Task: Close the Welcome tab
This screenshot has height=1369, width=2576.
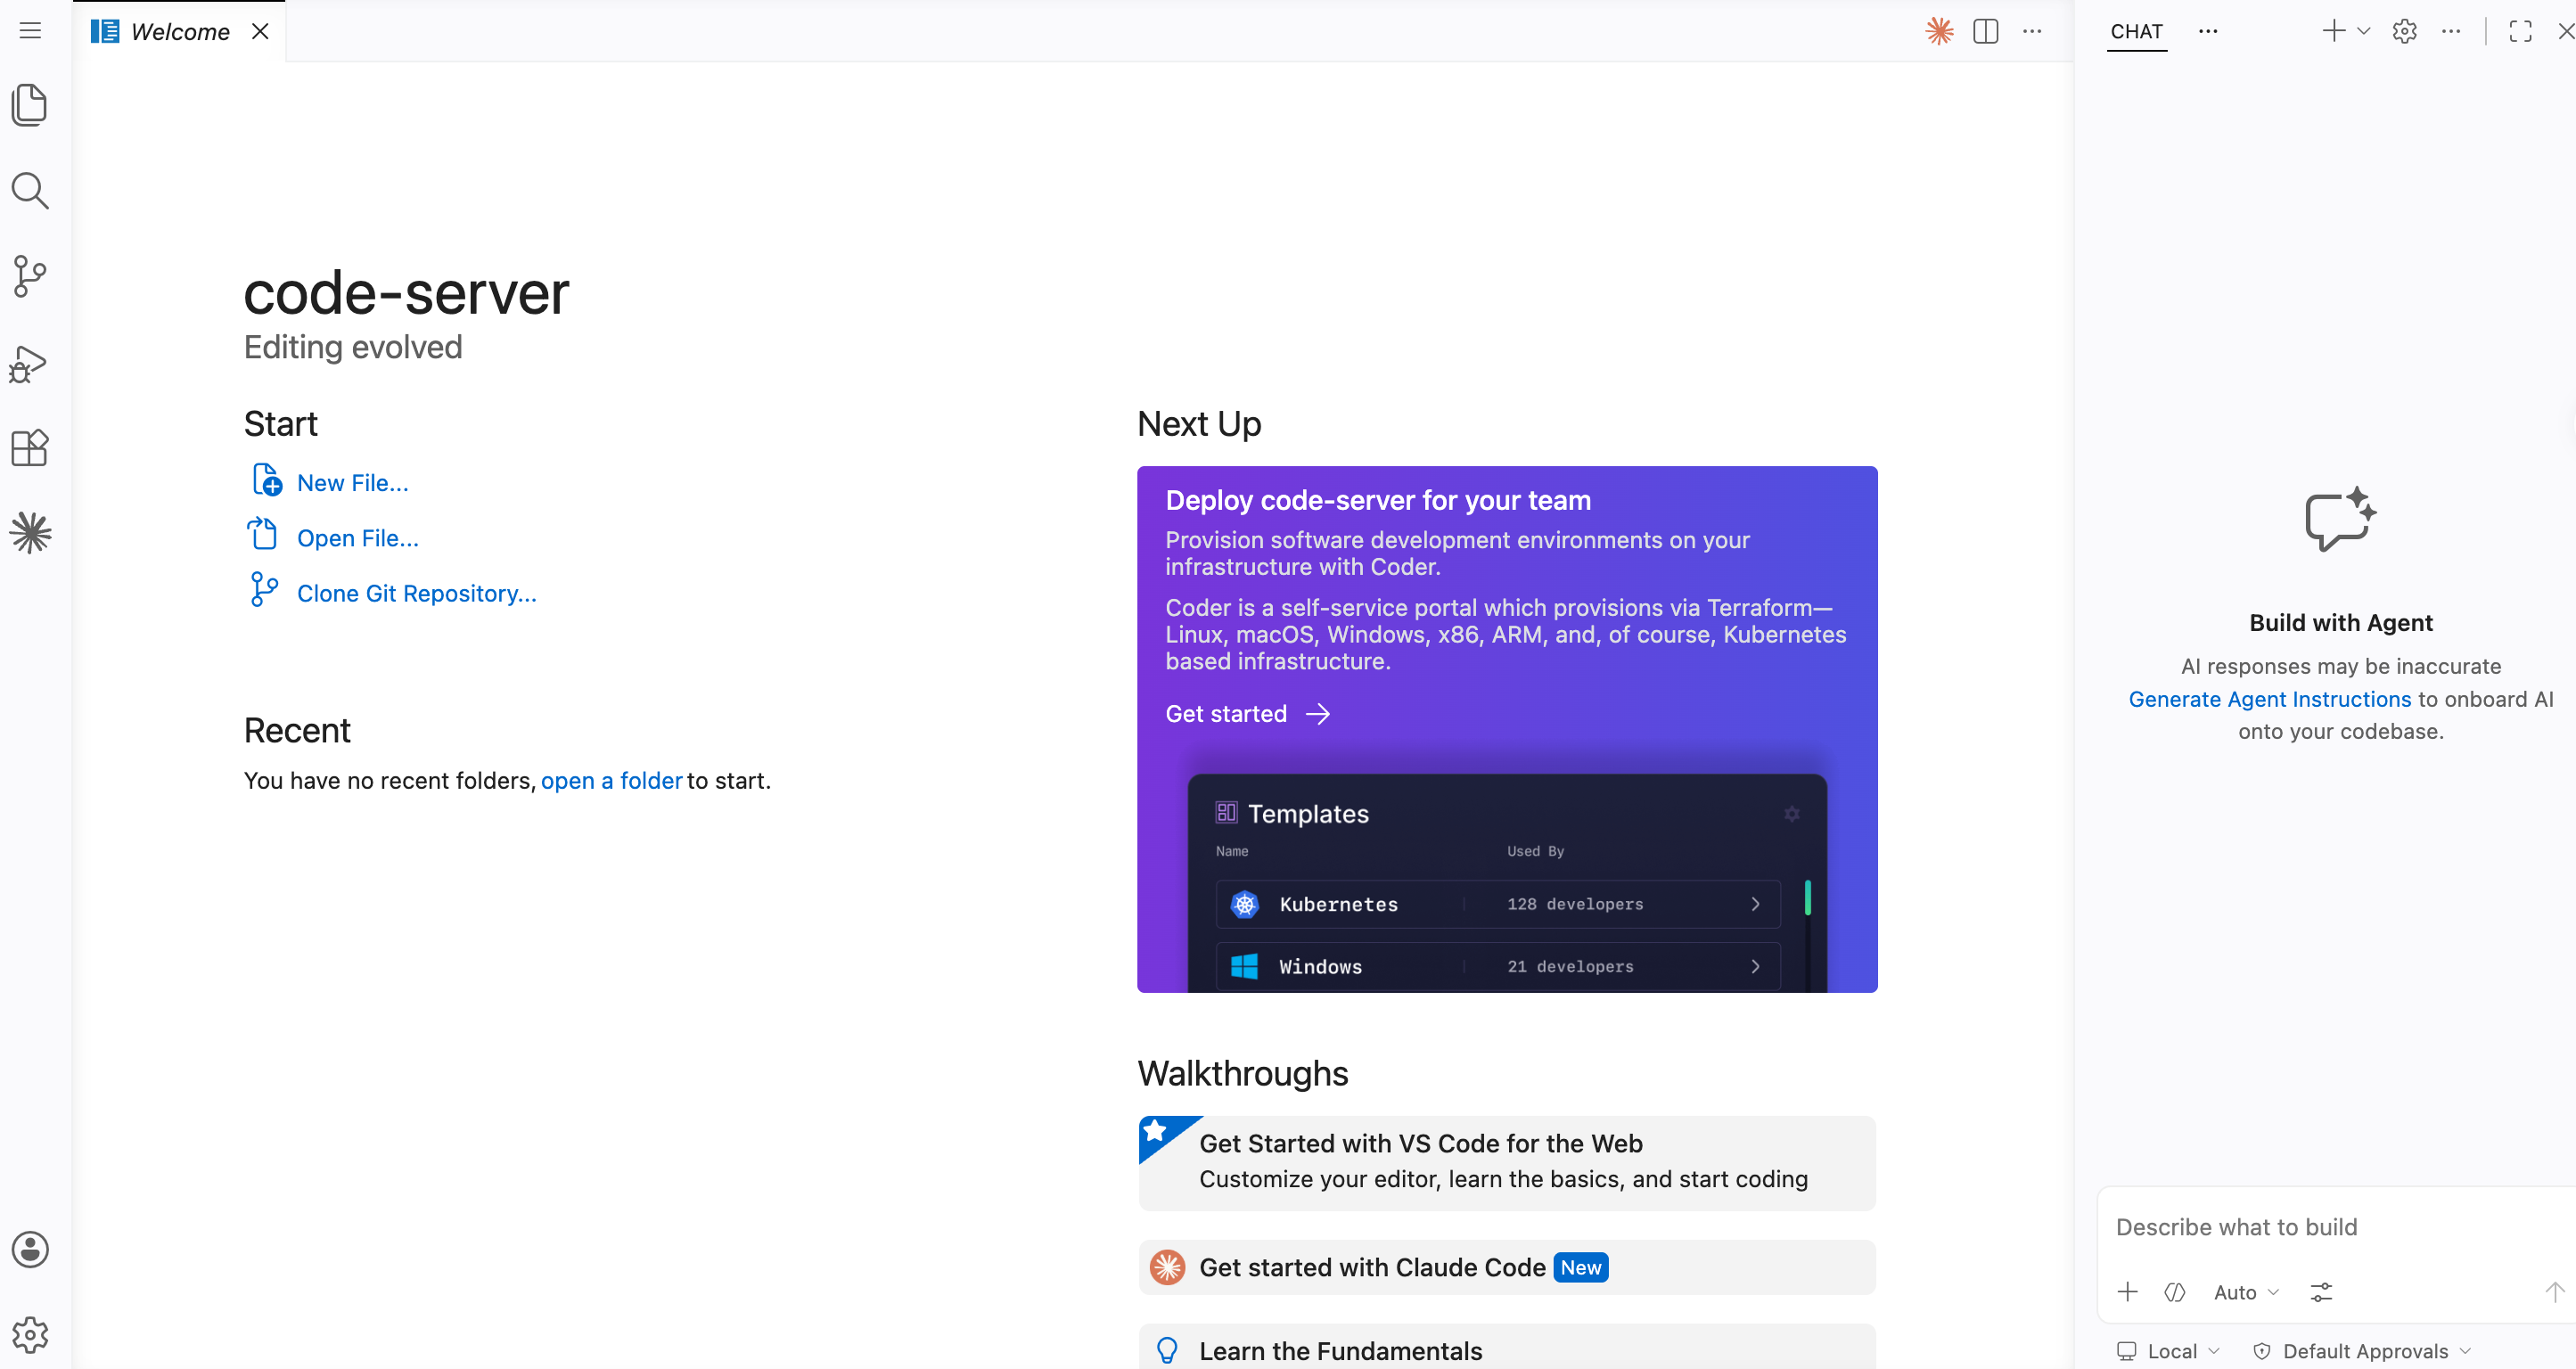Action: click(x=260, y=31)
